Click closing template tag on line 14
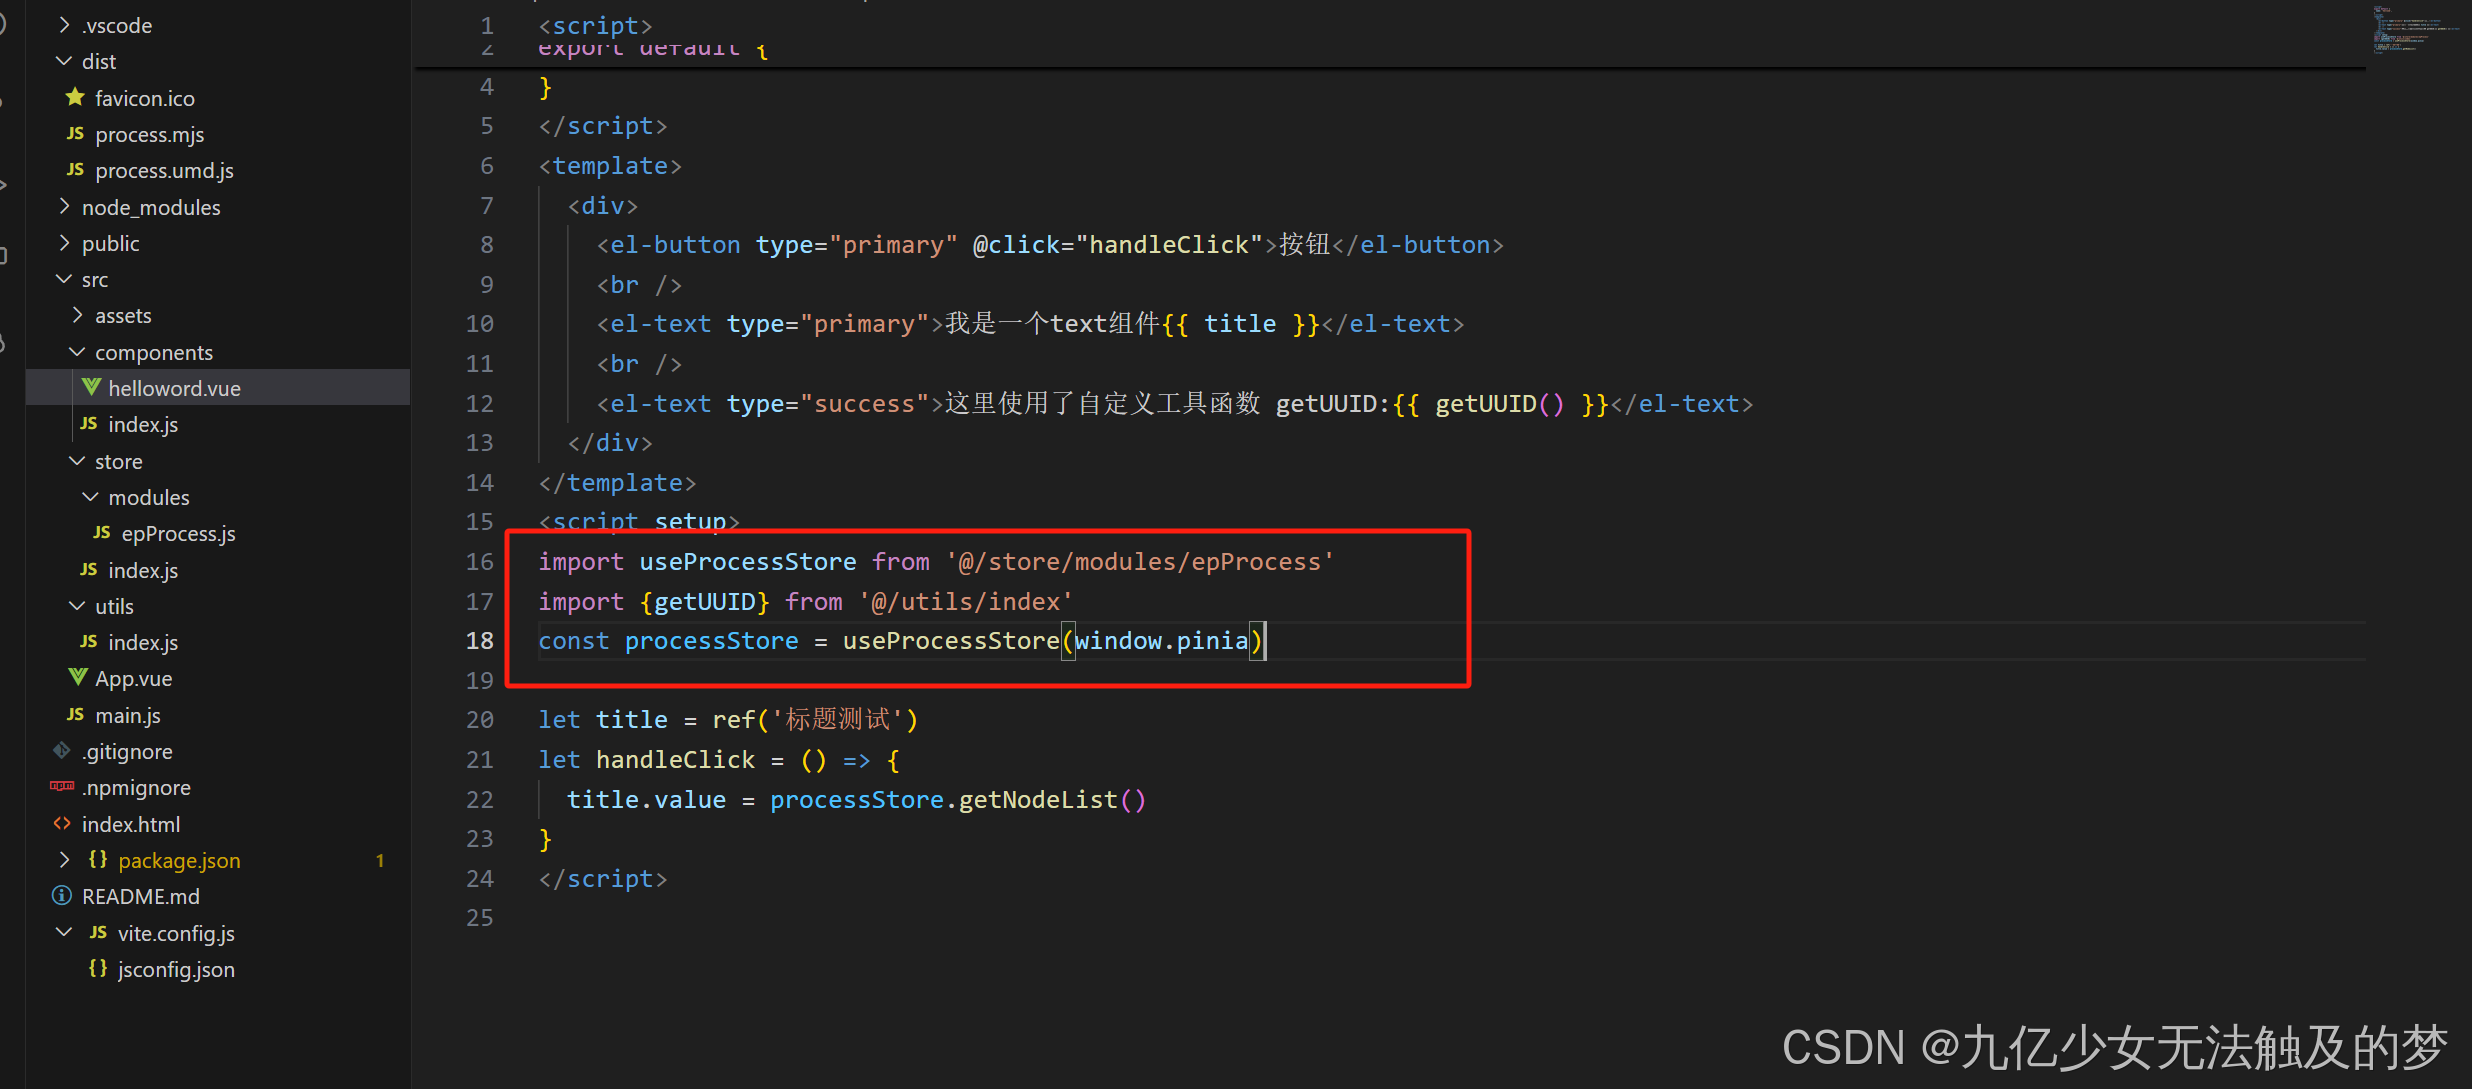 (x=617, y=482)
